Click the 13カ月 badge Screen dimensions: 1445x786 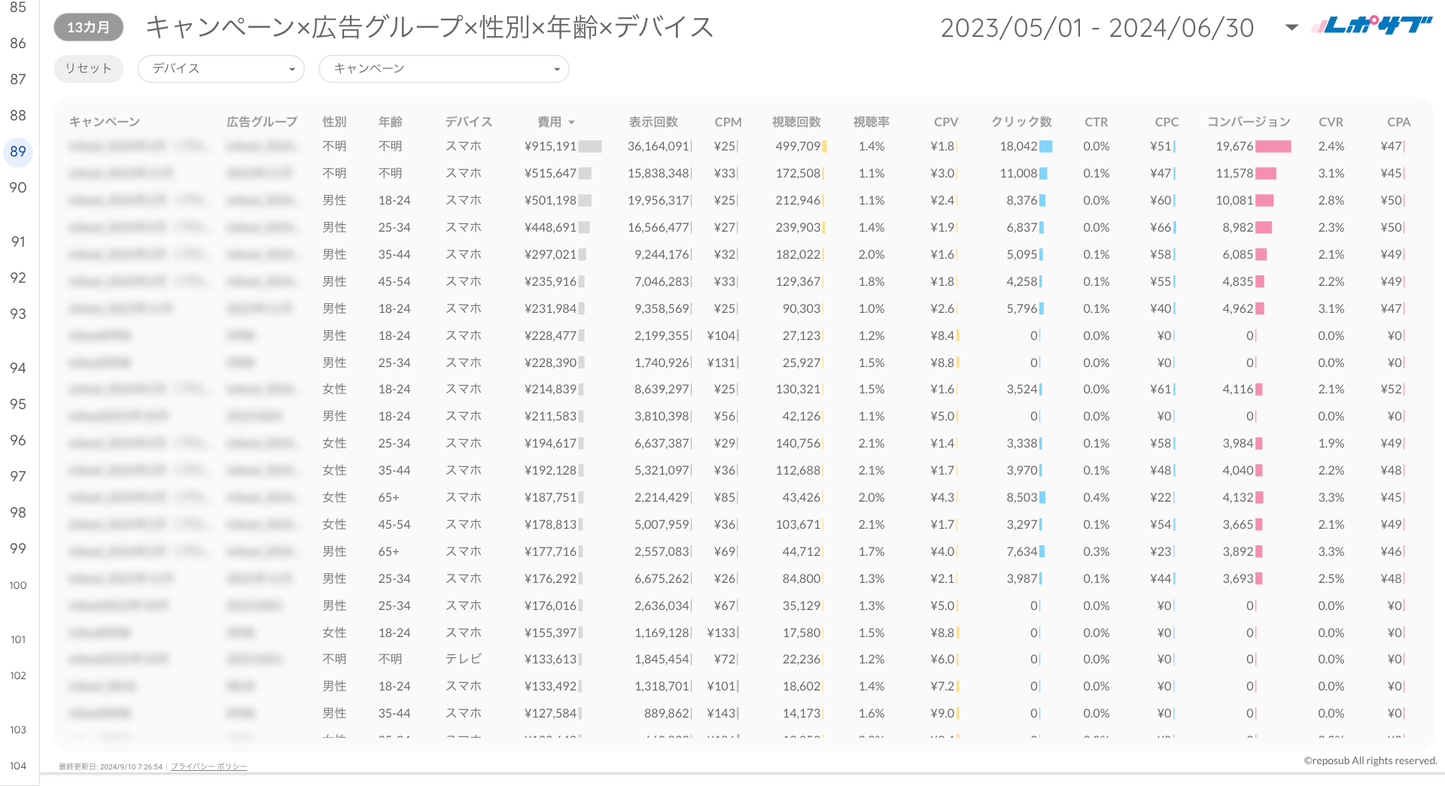[x=89, y=27]
